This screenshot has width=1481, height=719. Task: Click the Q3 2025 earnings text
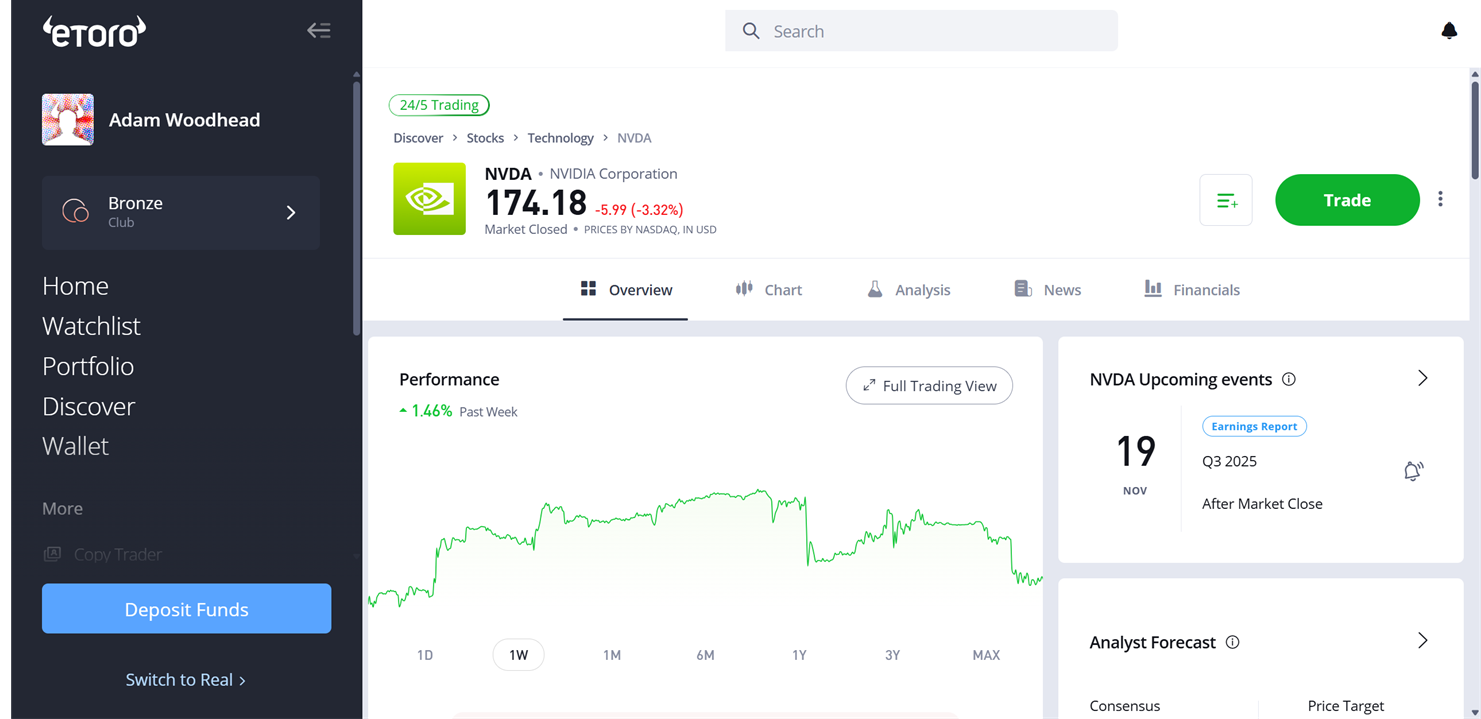(1229, 462)
